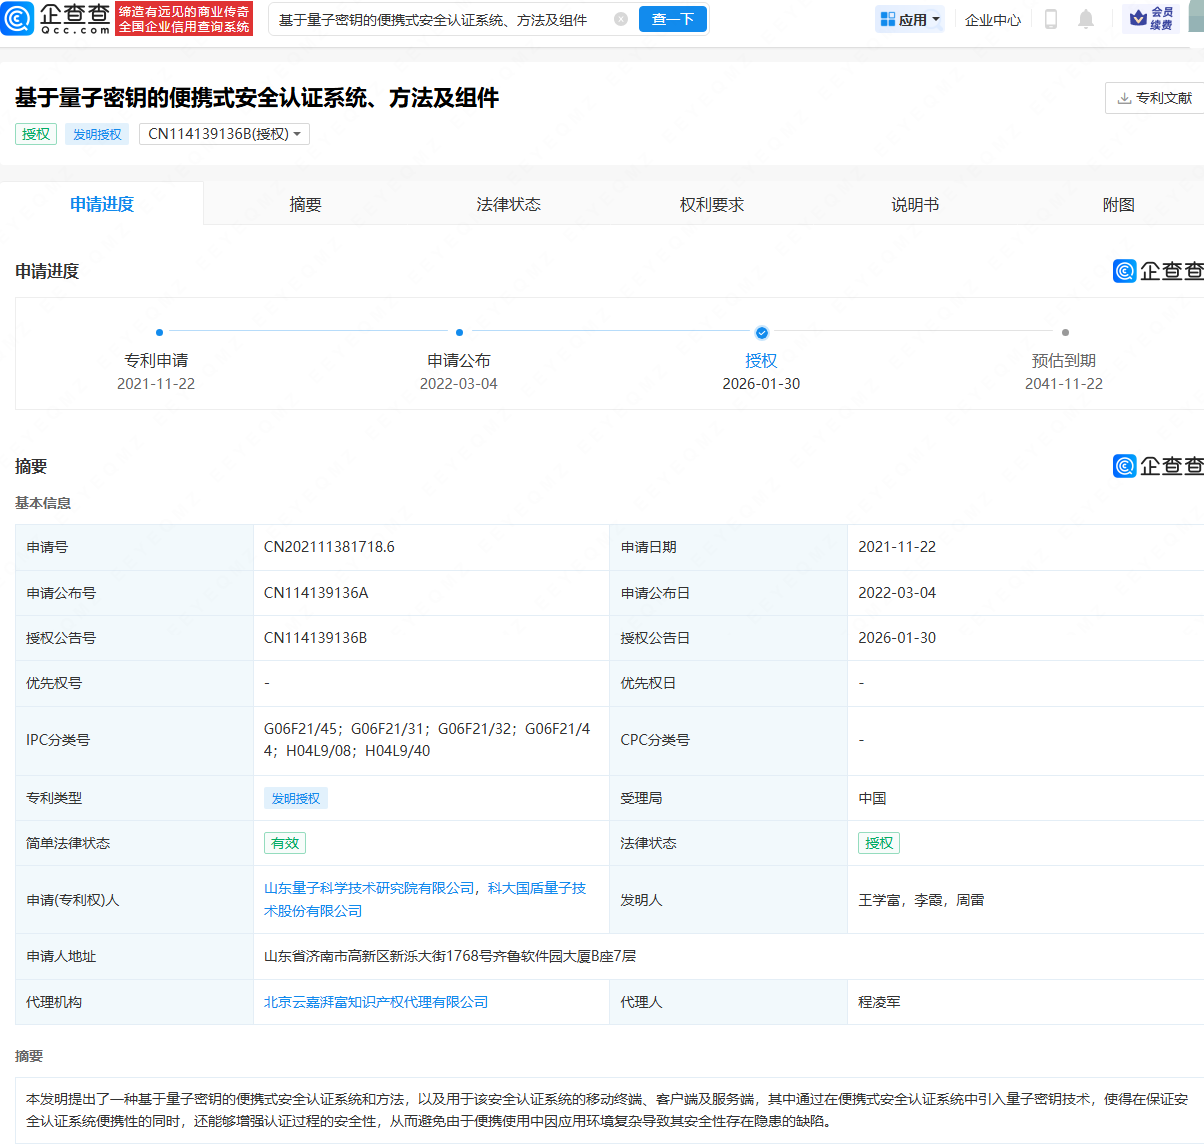
Task: Click the 查一下 search button
Action: (x=673, y=19)
